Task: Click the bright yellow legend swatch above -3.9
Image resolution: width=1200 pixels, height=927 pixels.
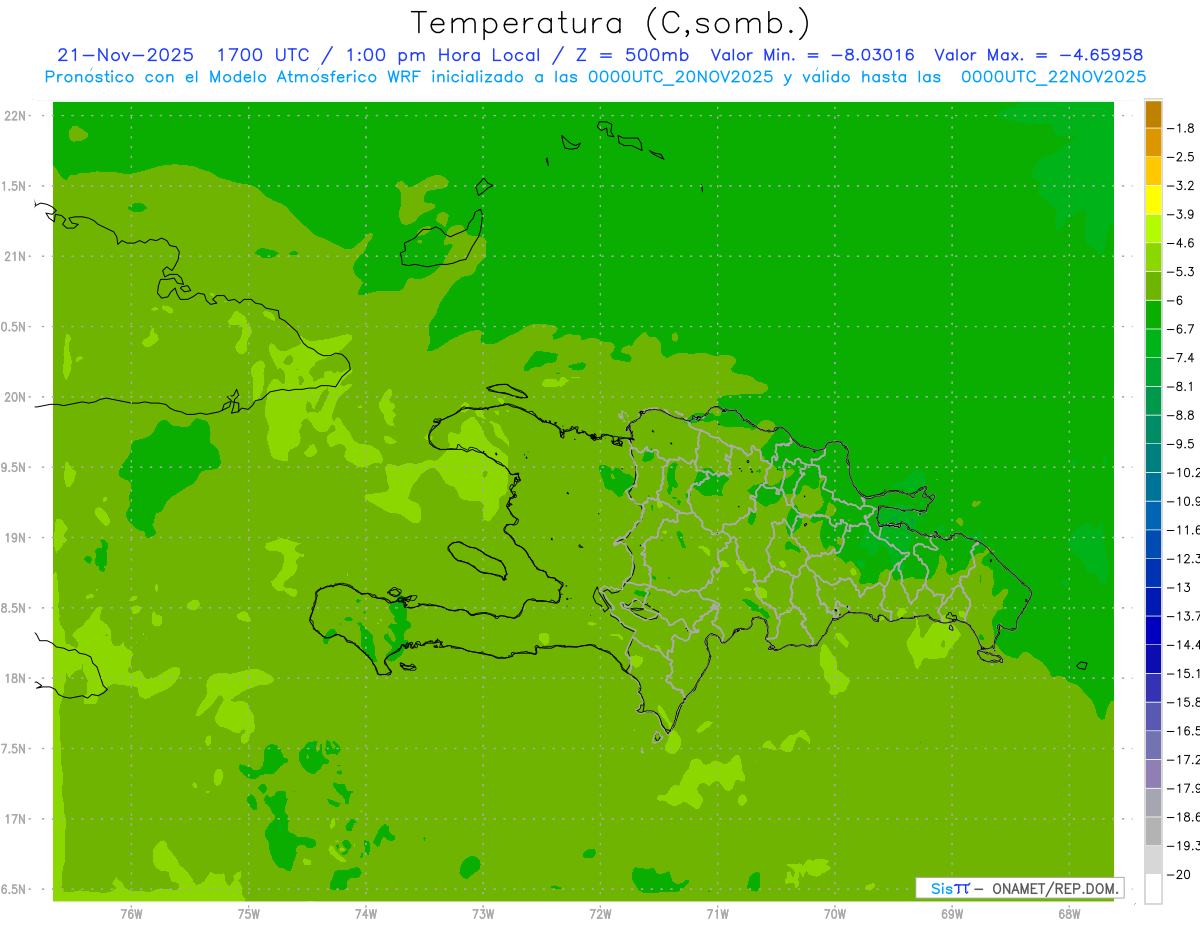Action: pyautogui.click(x=1153, y=200)
